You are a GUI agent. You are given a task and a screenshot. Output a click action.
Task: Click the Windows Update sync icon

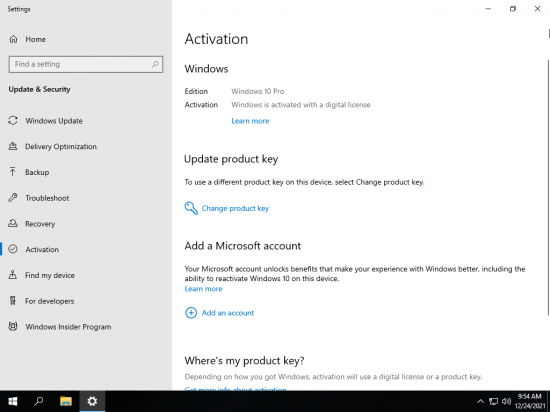click(13, 121)
